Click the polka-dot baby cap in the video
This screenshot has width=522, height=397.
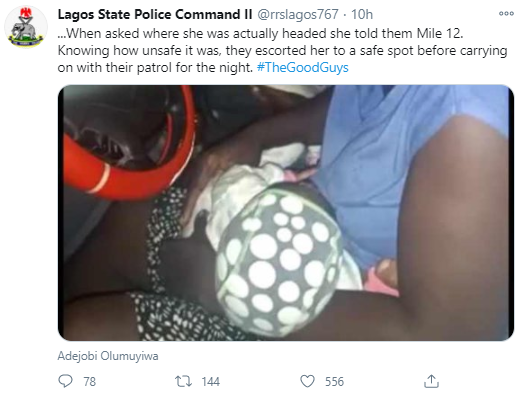279,261
